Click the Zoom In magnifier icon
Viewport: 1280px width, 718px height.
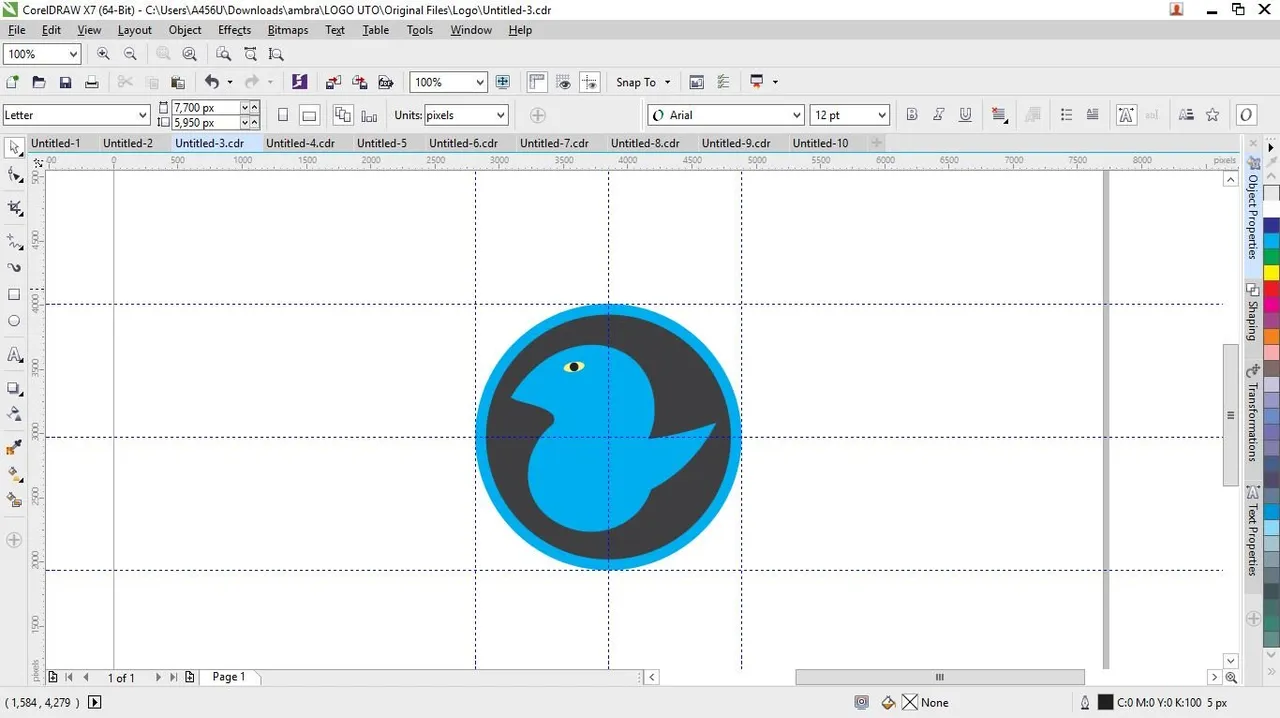(x=104, y=54)
